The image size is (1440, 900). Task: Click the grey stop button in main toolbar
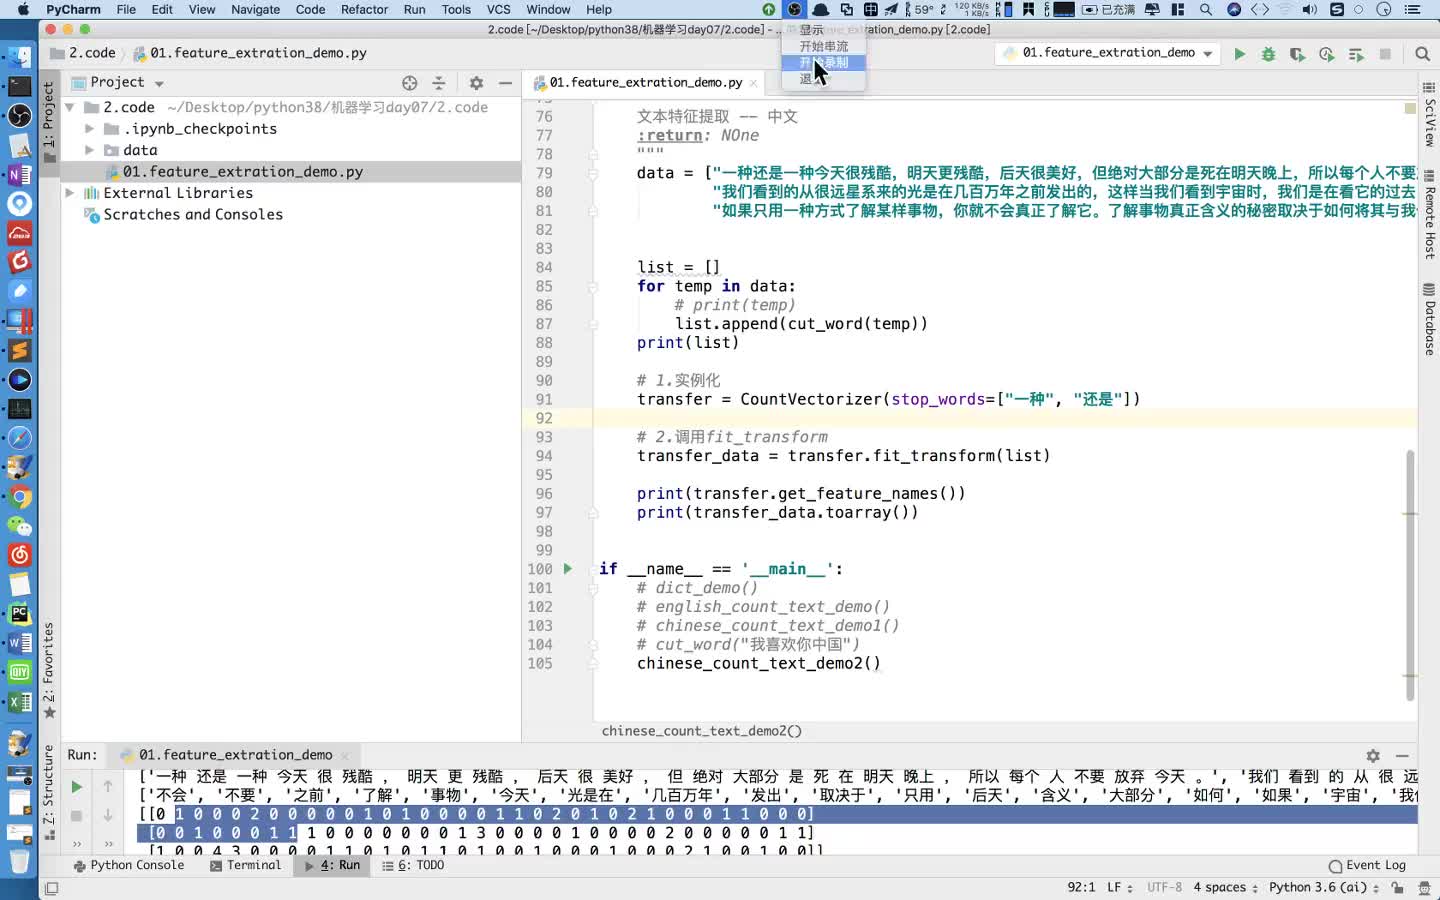click(x=1385, y=54)
